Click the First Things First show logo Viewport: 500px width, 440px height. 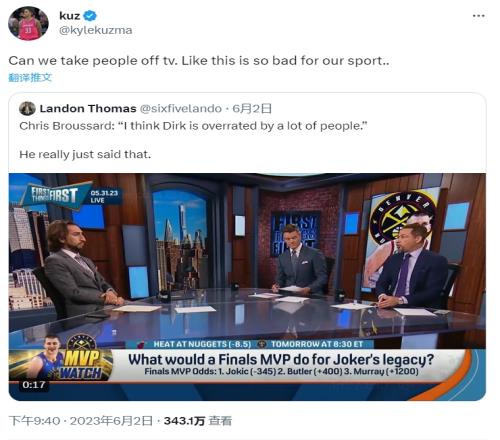click(53, 195)
